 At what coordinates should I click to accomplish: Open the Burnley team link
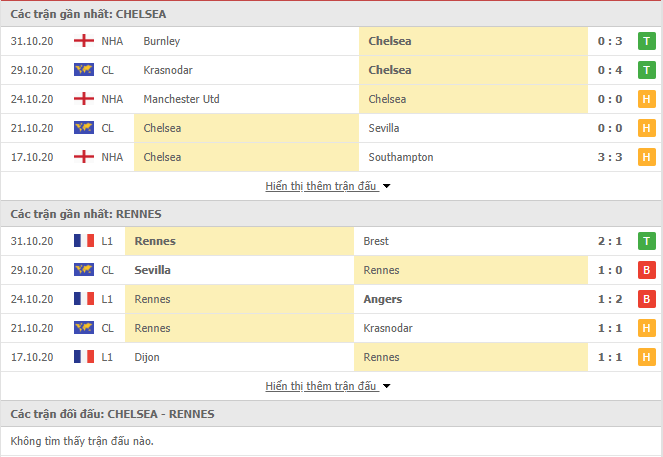(162, 41)
